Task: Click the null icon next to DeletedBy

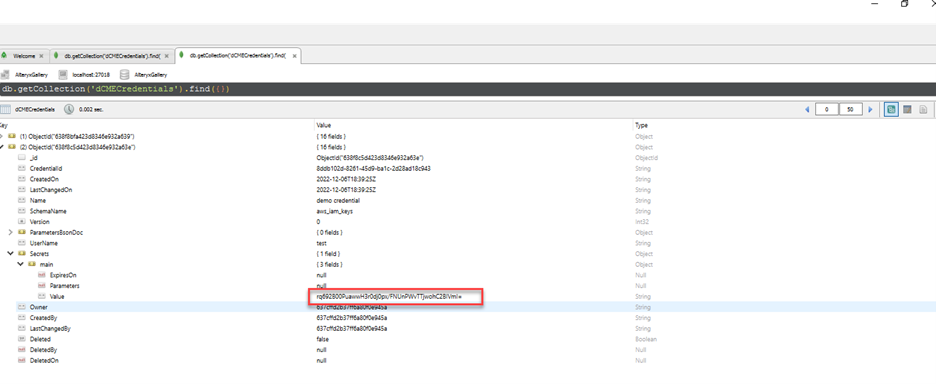Action: point(22,350)
